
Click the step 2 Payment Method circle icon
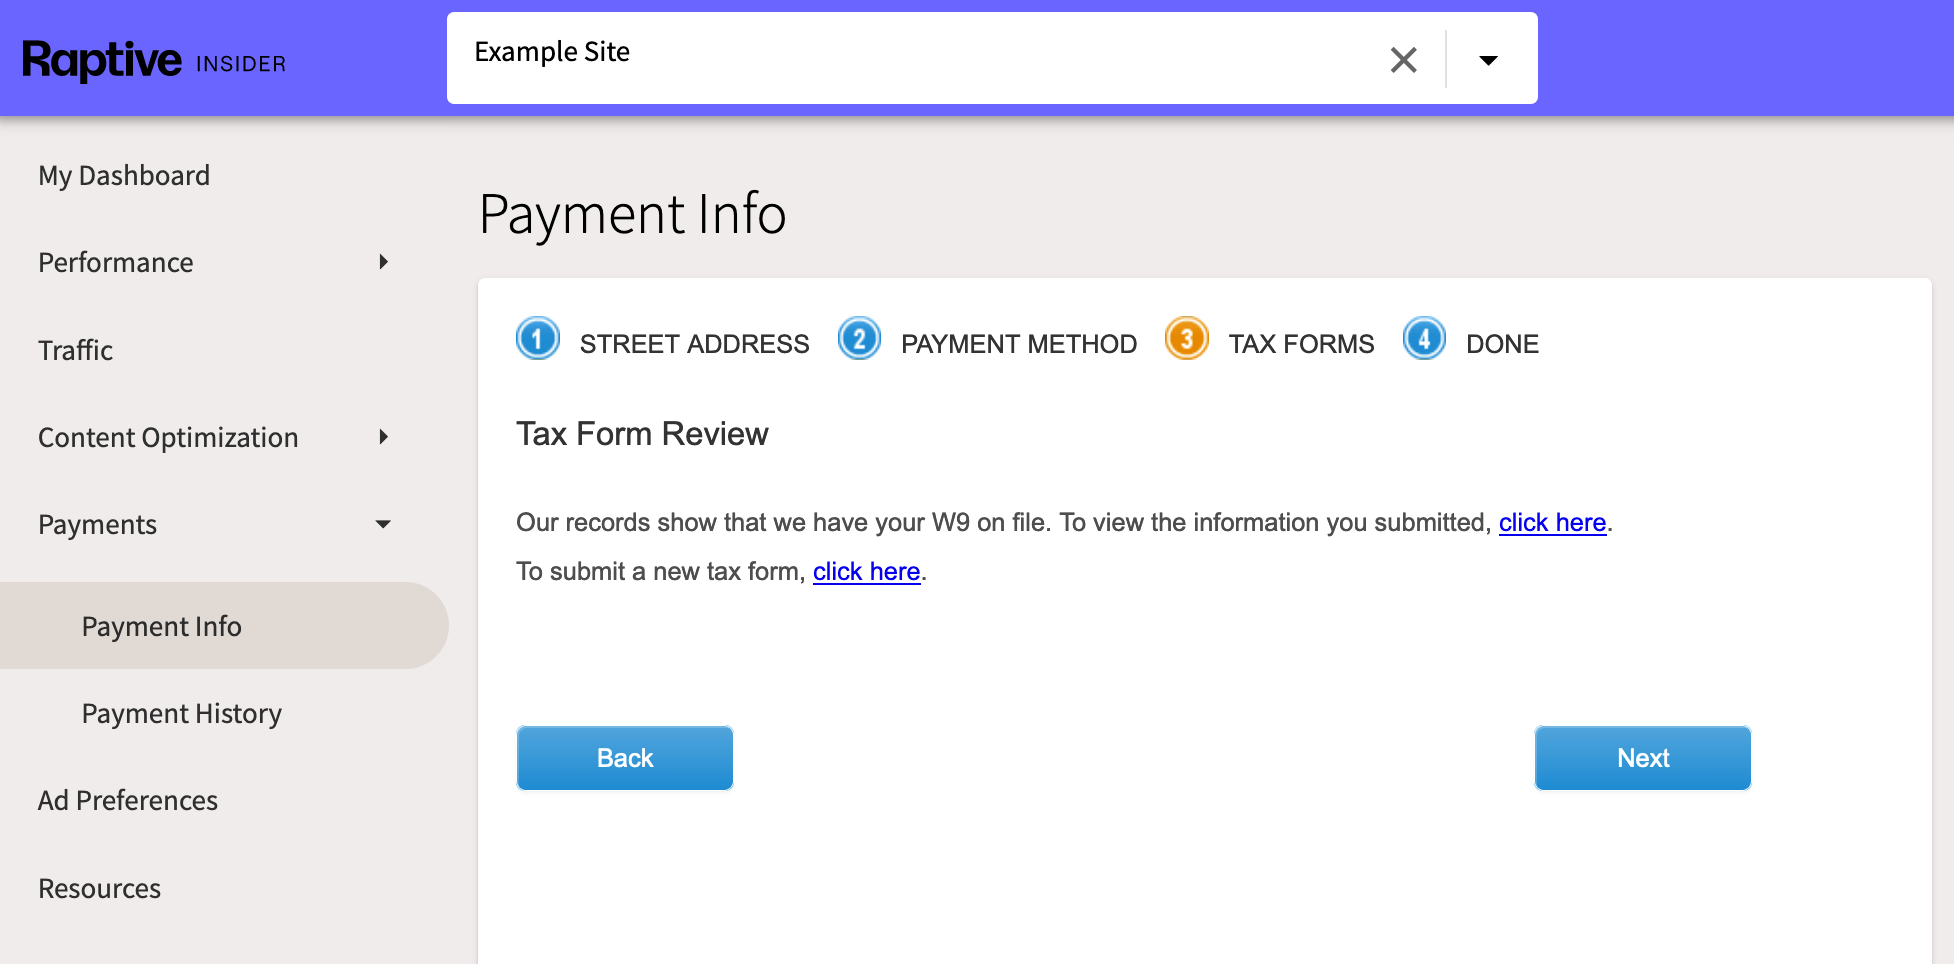(859, 339)
